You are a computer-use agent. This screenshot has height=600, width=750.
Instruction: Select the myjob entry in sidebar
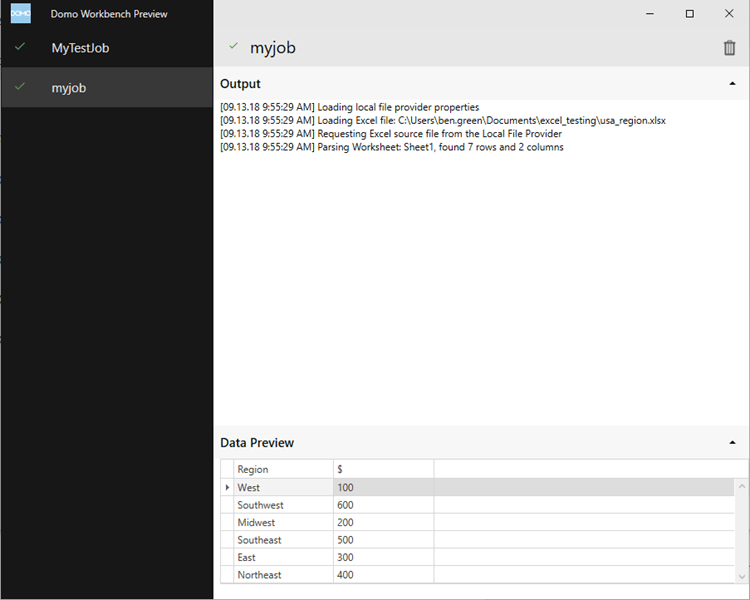(x=107, y=87)
